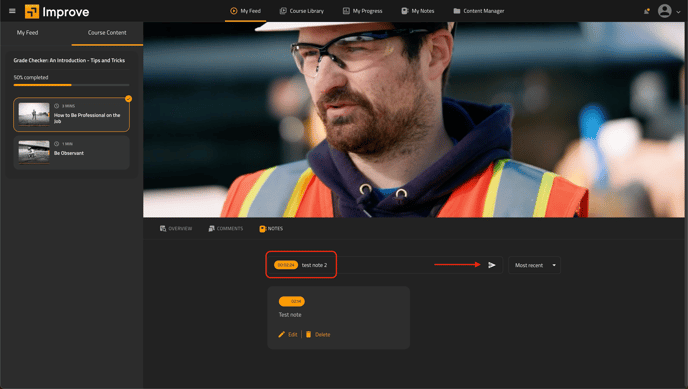Switch to the Comments tab

click(226, 228)
